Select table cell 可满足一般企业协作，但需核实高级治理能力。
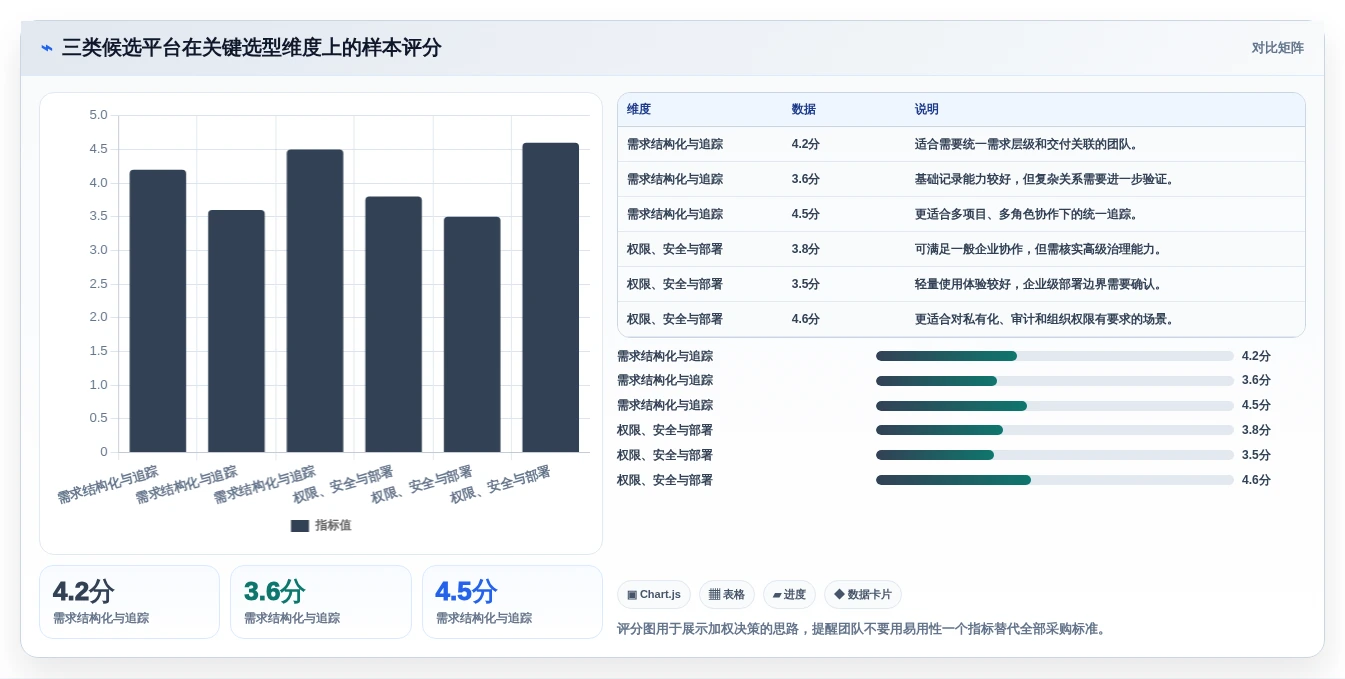Image resolution: width=1345 pixels, height=679 pixels. pos(1038,249)
